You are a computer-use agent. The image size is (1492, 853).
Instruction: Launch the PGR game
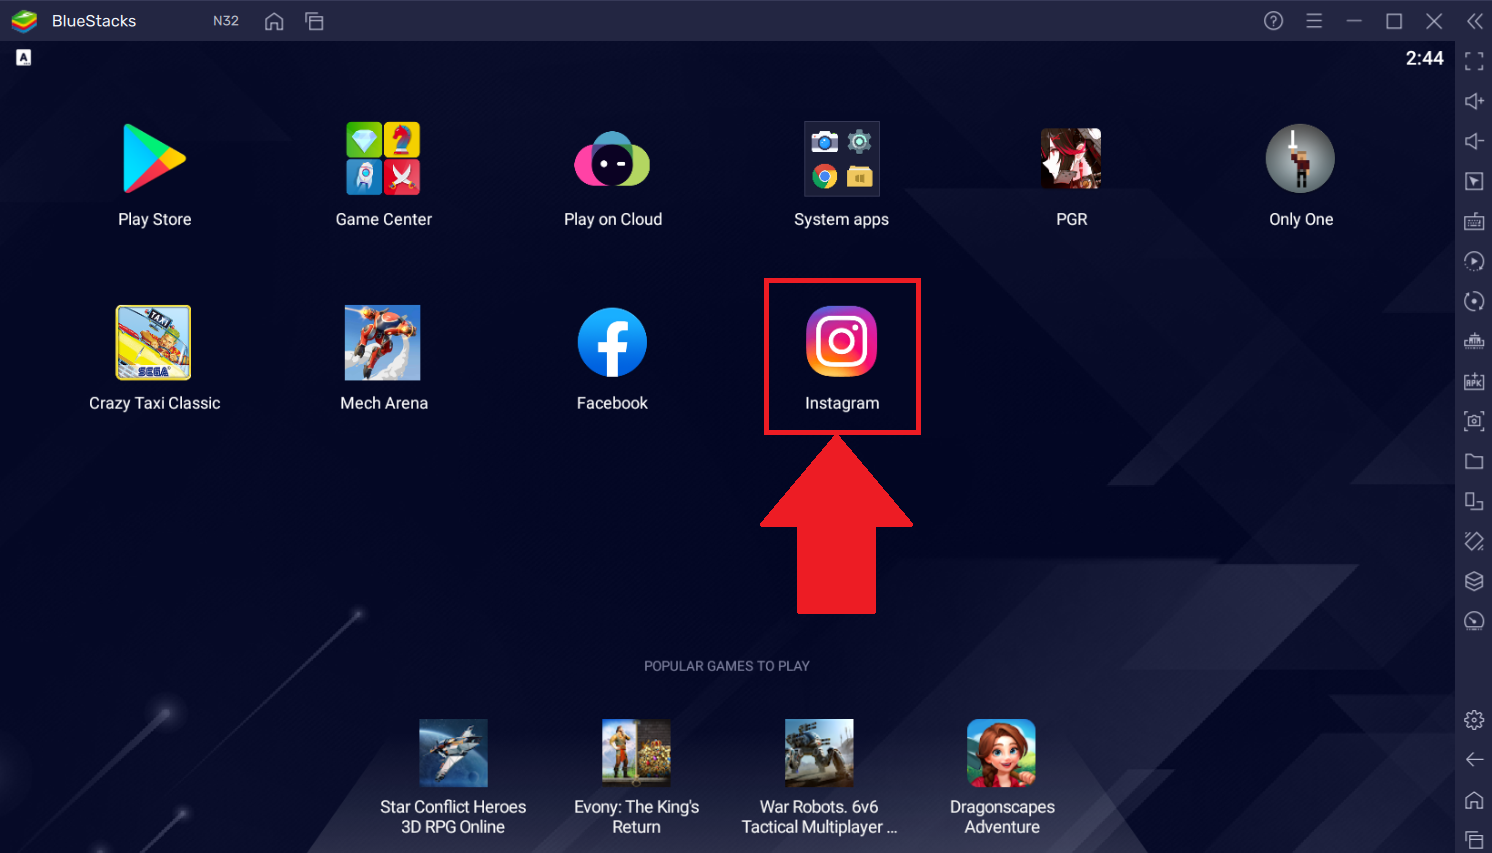coord(1071,159)
